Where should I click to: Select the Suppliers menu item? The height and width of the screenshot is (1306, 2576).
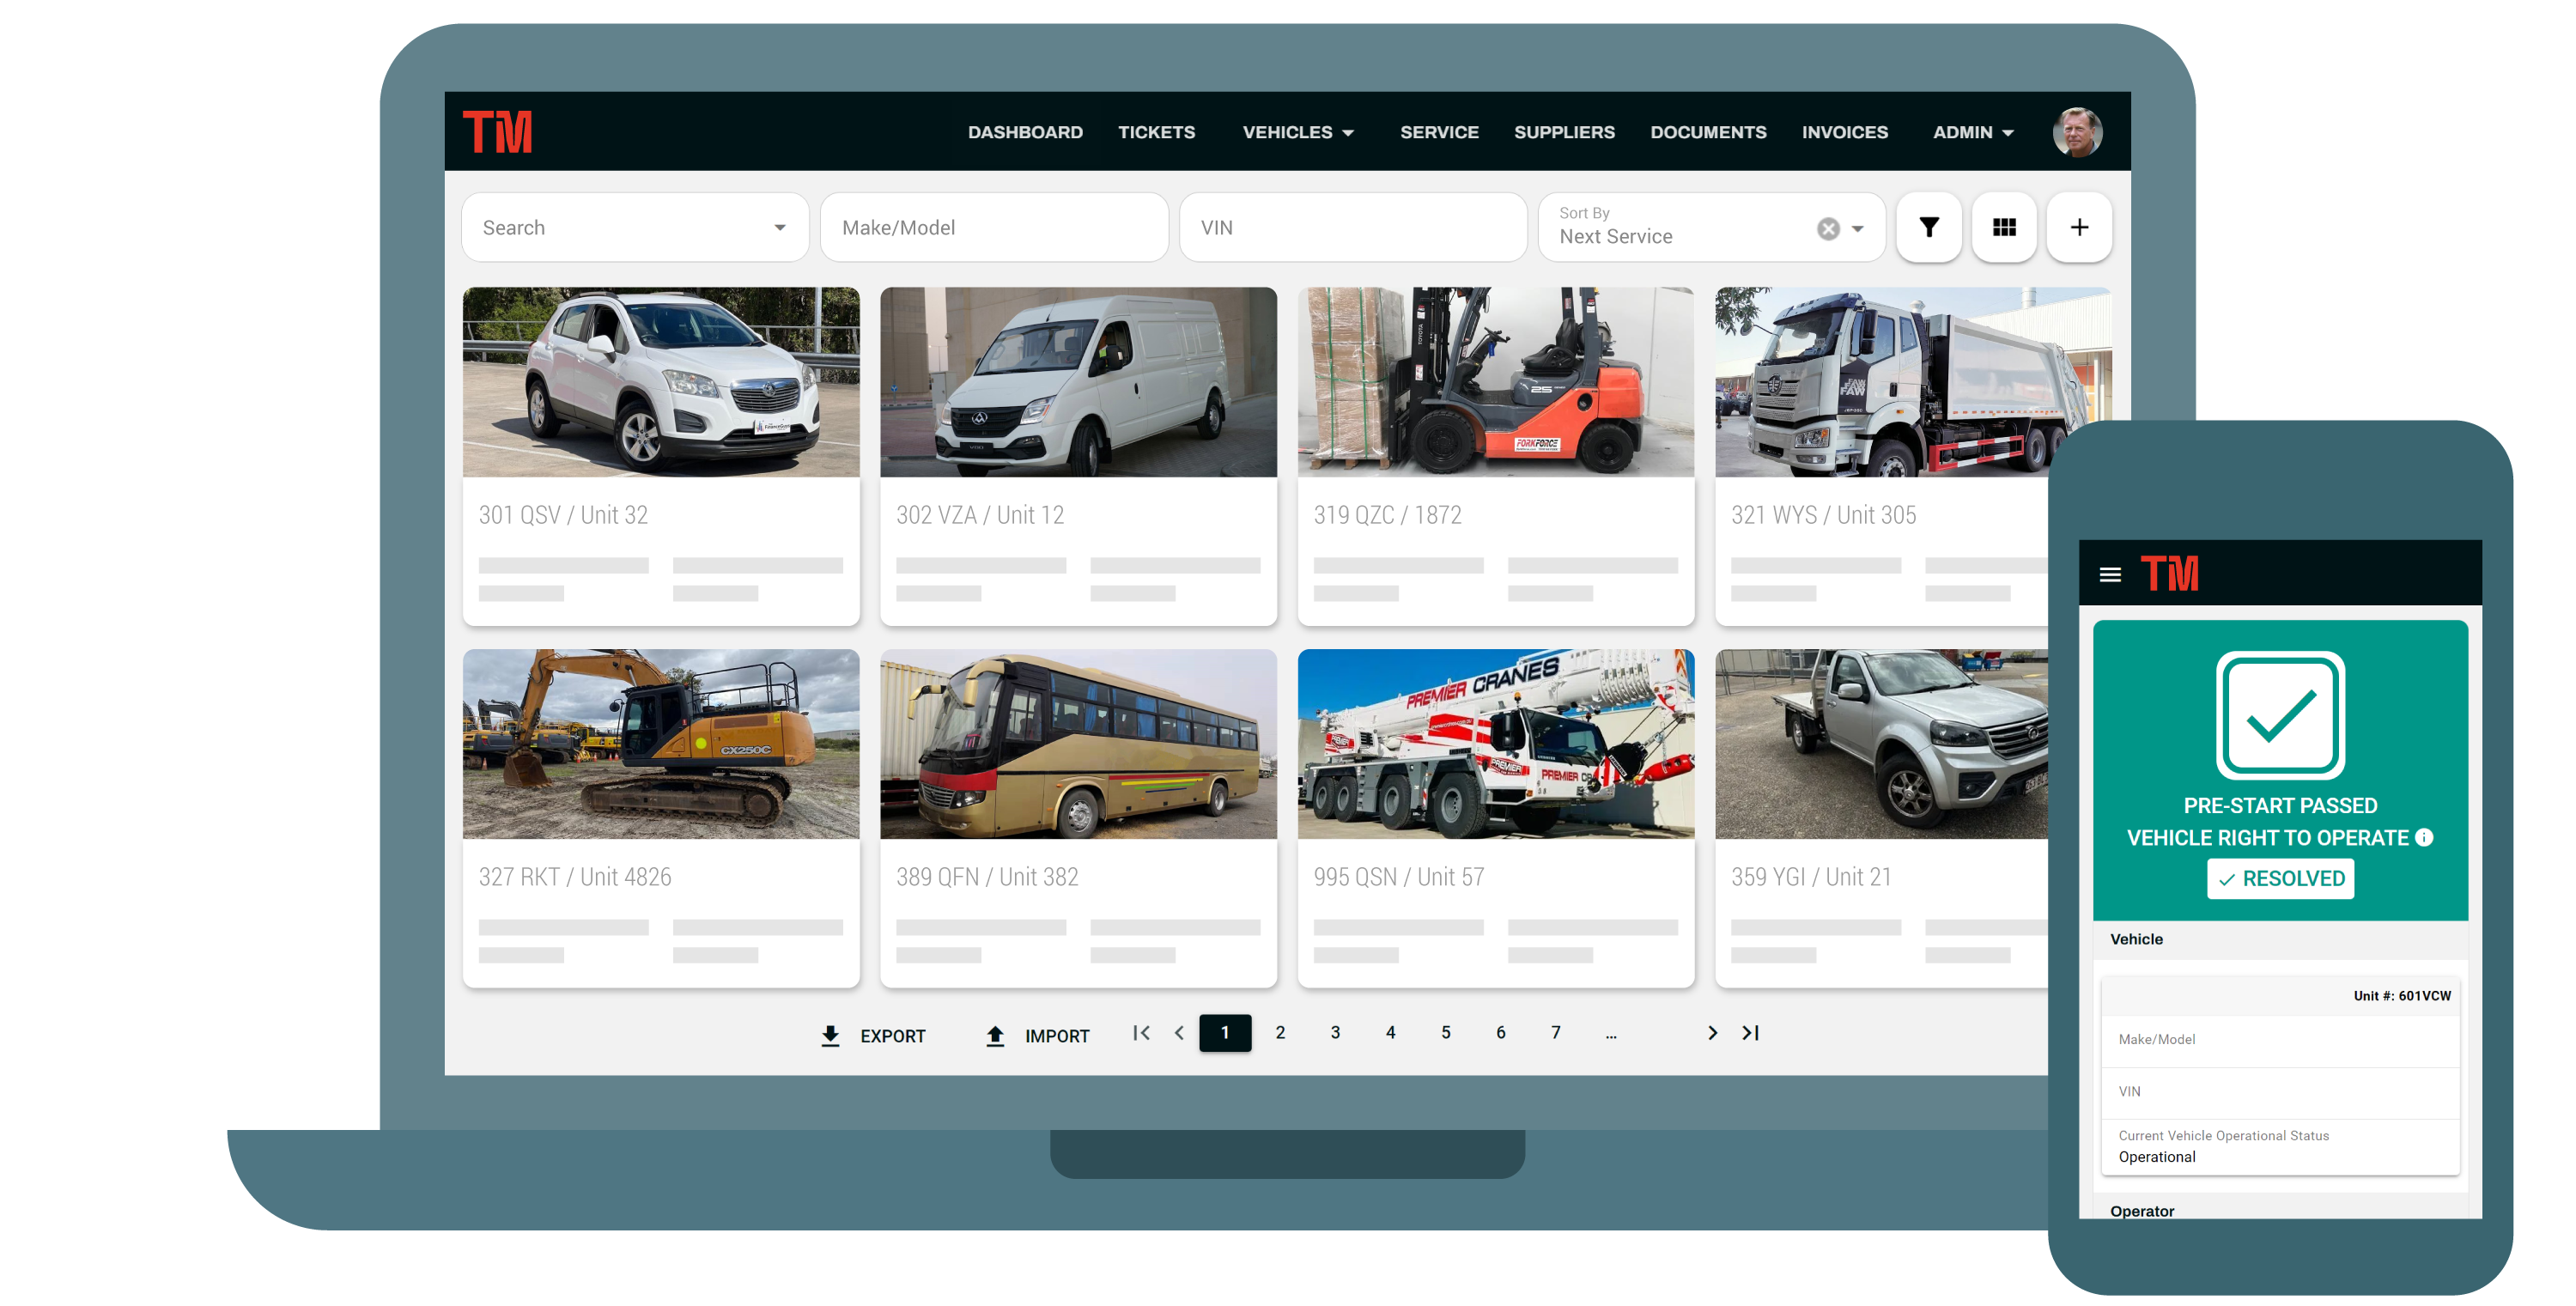[x=1564, y=131]
